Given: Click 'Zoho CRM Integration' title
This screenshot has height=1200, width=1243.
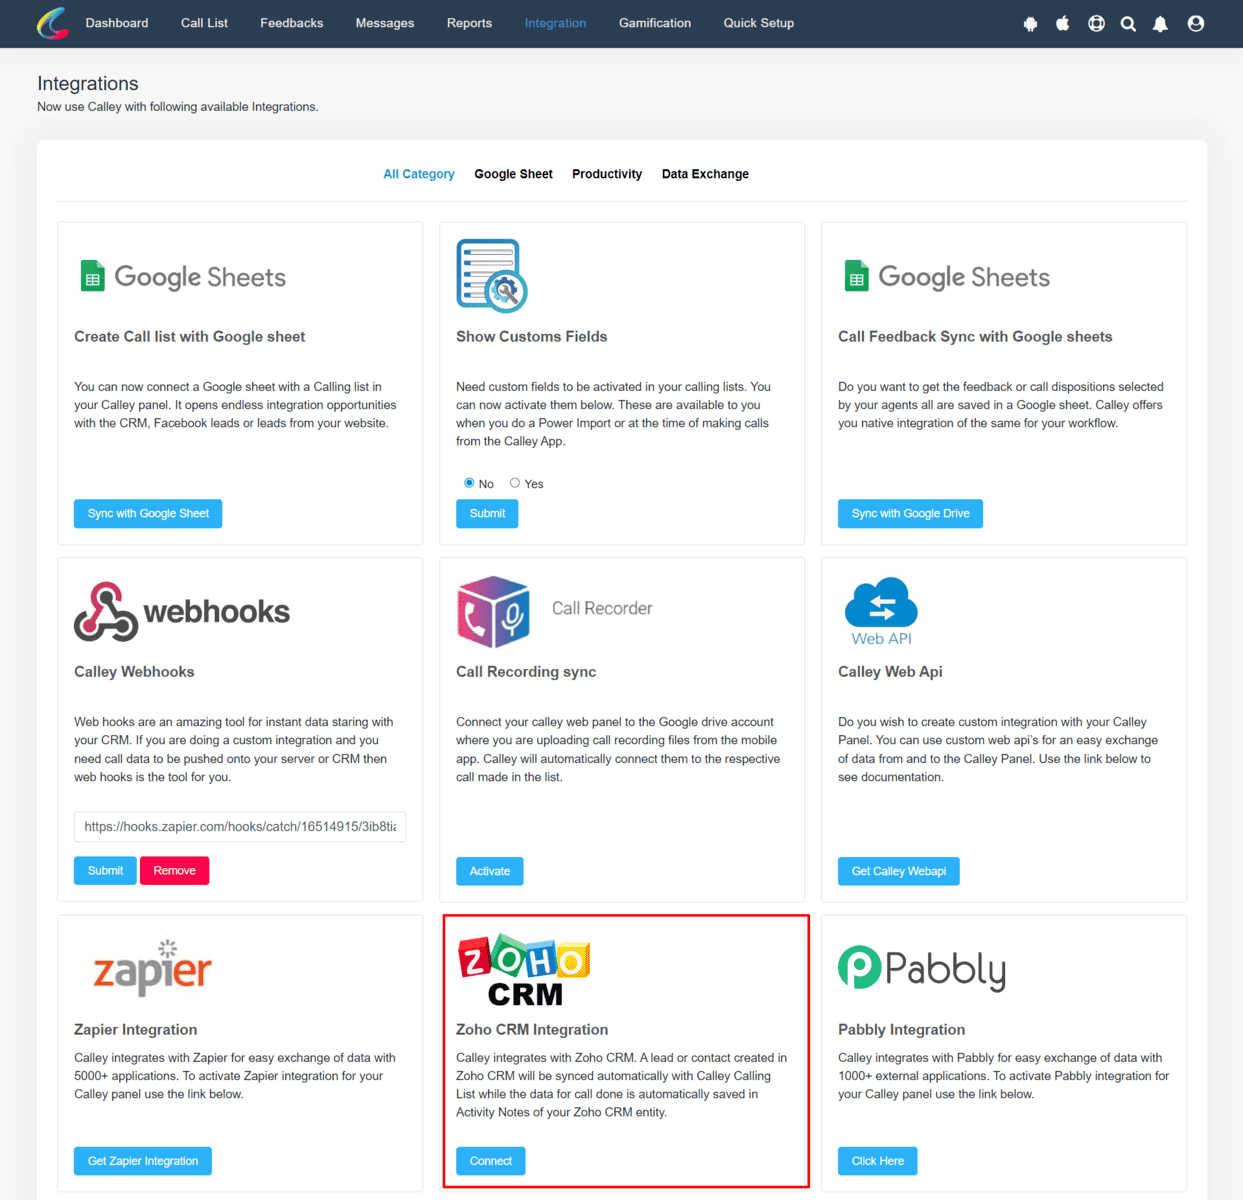Looking at the screenshot, I should tap(532, 1030).
